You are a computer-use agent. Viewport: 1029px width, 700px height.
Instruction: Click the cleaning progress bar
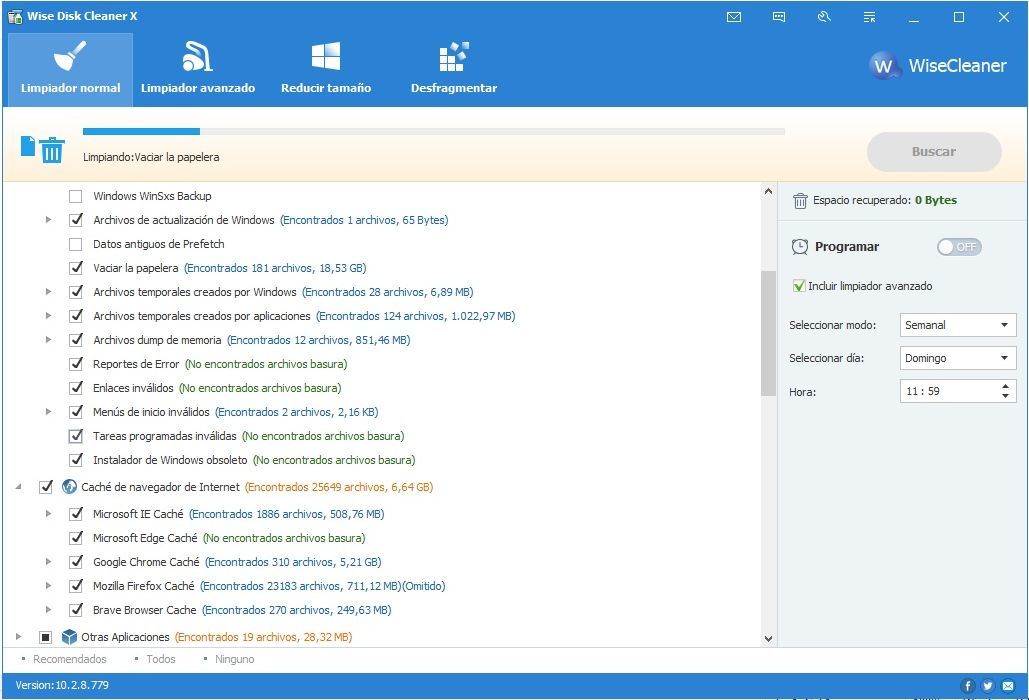pyautogui.click(x=434, y=132)
